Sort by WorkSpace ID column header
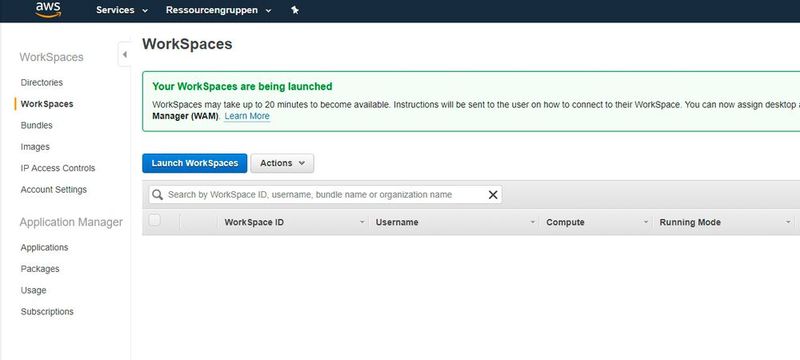800x360 pixels. (x=254, y=222)
